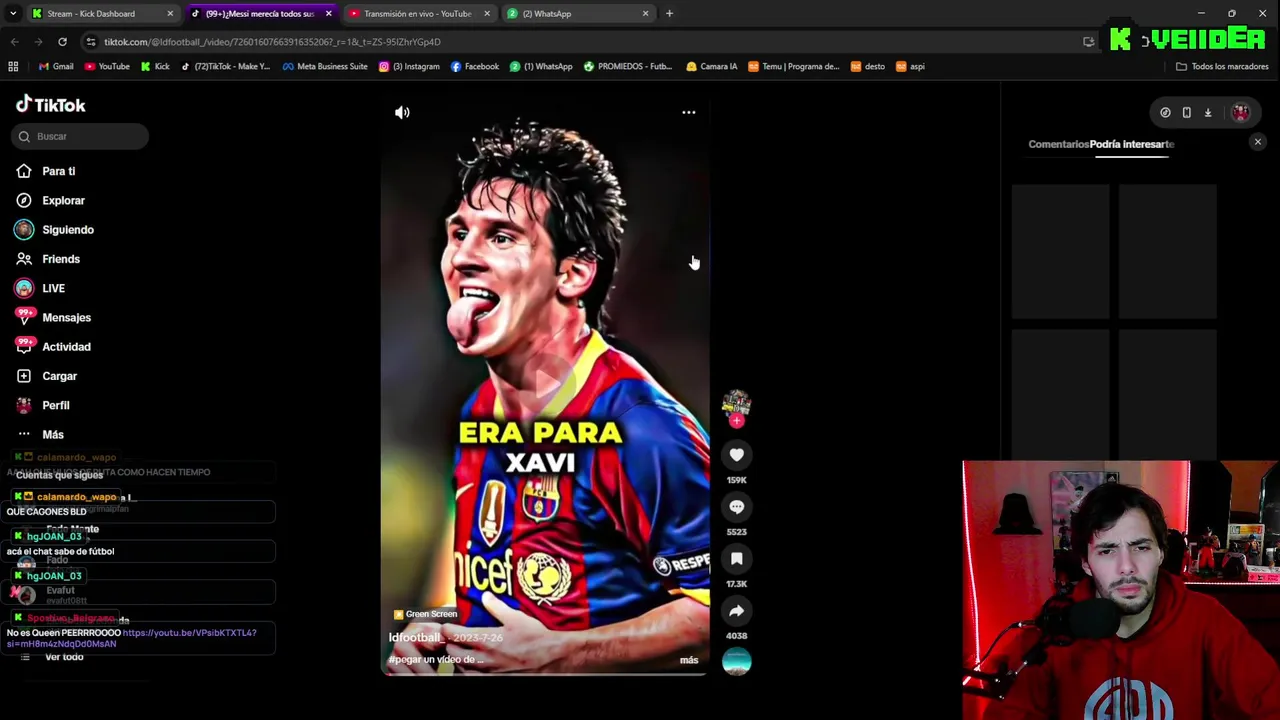The image size is (1280, 720).
Task: Click the youtu.be link in chat overlay
Action: [189, 633]
